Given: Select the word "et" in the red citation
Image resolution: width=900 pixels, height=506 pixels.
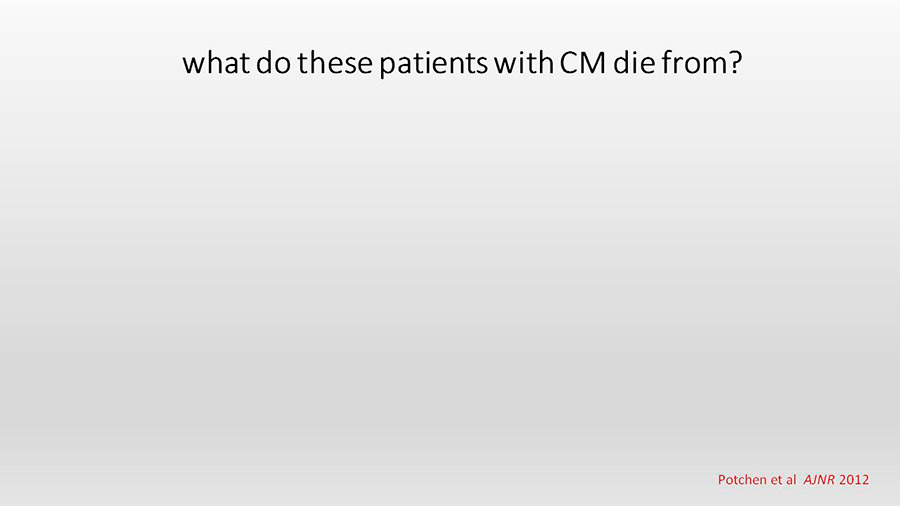Looking at the screenshot, I should tap(775, 480).
